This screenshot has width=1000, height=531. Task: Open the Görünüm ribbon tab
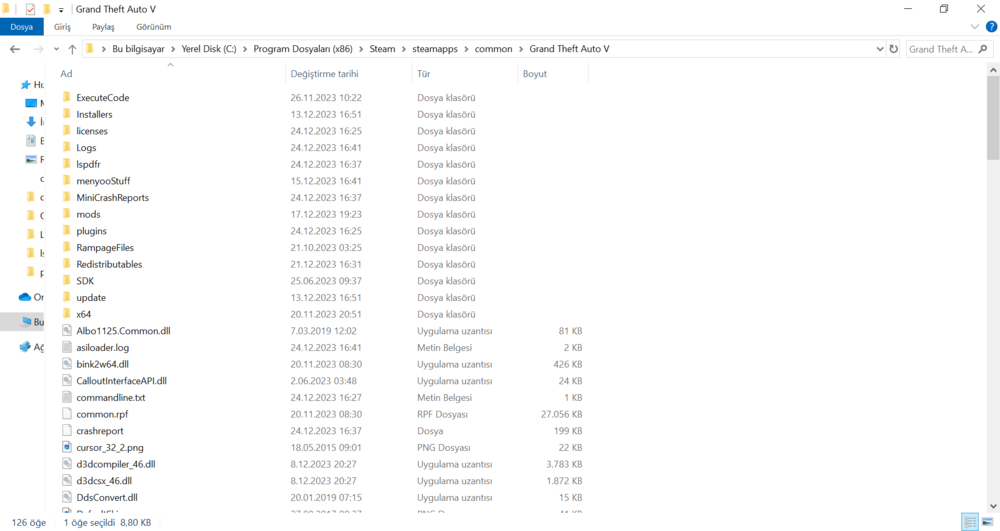(154, 27)
